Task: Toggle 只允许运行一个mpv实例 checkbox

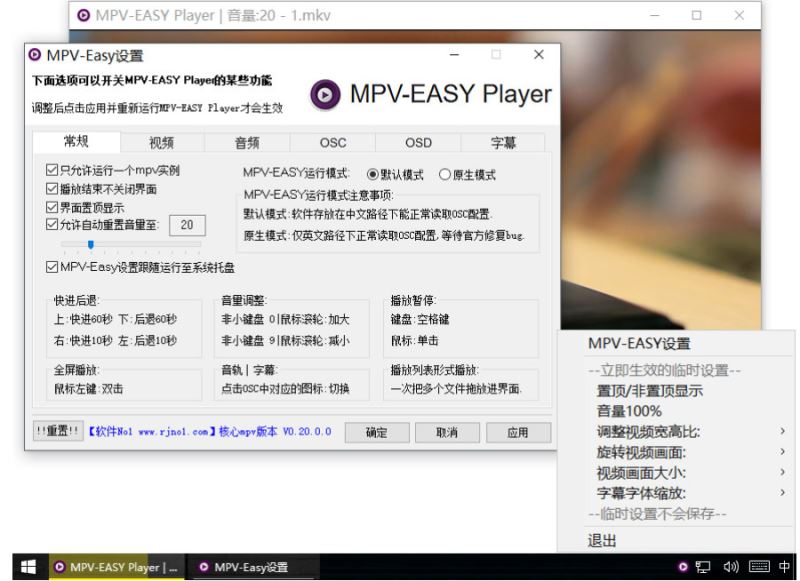Action: point(52,170)
